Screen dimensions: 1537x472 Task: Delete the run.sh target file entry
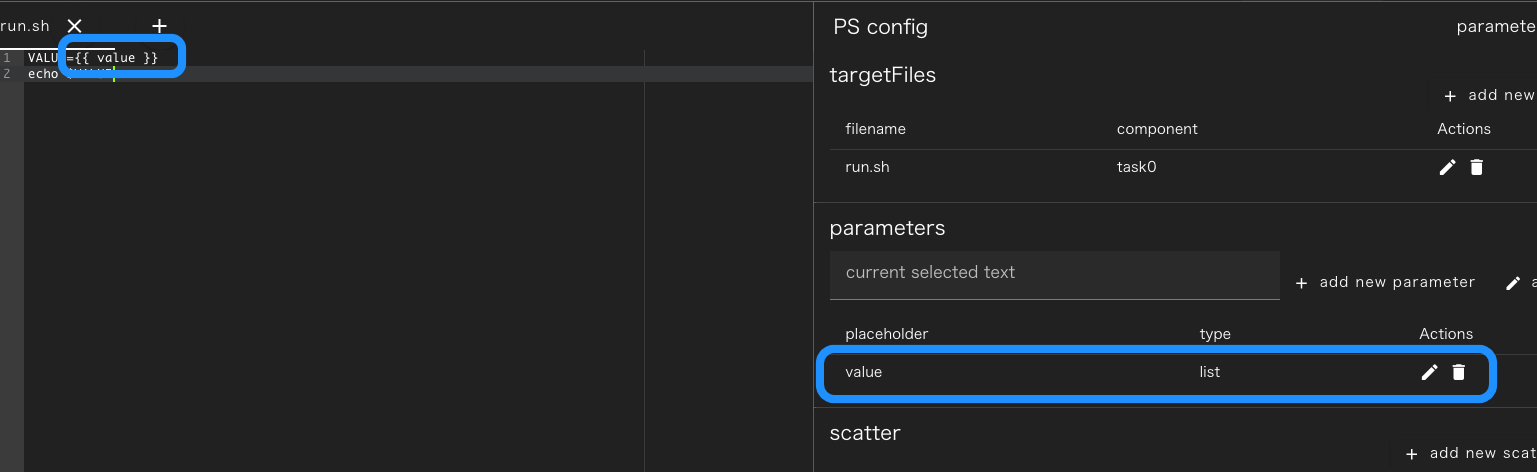(x=1476, y=167)
